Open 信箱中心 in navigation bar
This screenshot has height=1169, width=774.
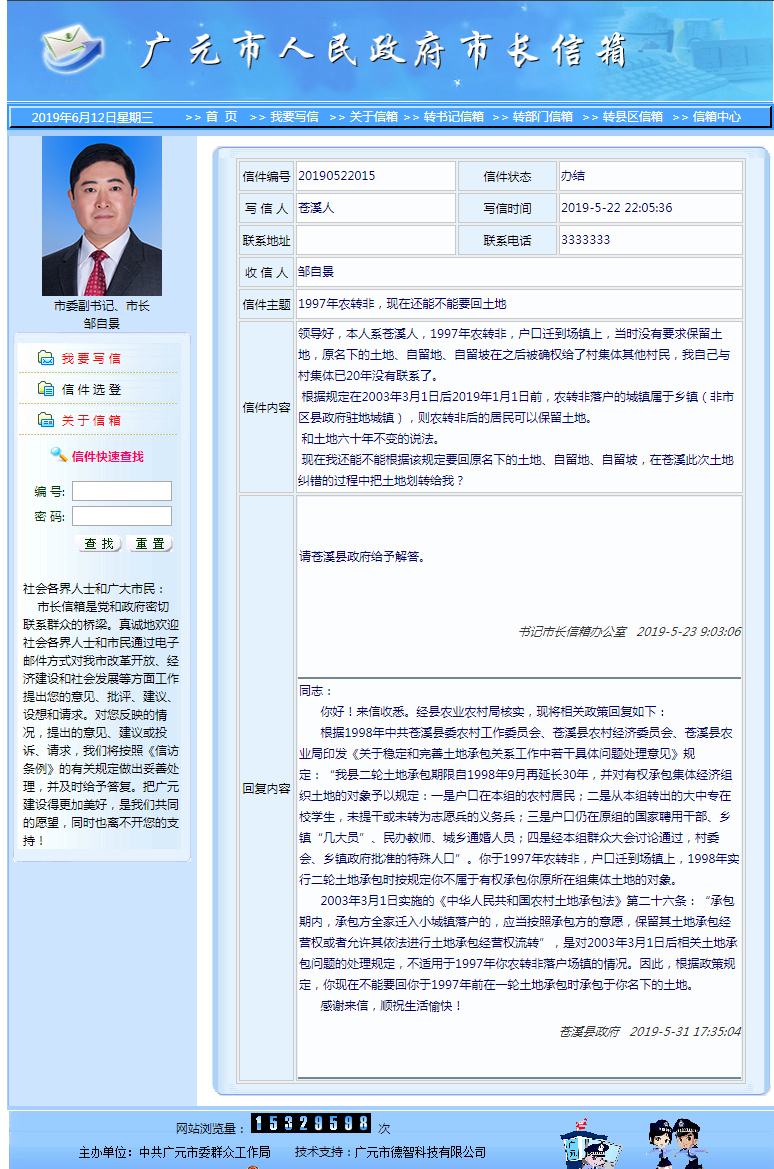[717, 116]
